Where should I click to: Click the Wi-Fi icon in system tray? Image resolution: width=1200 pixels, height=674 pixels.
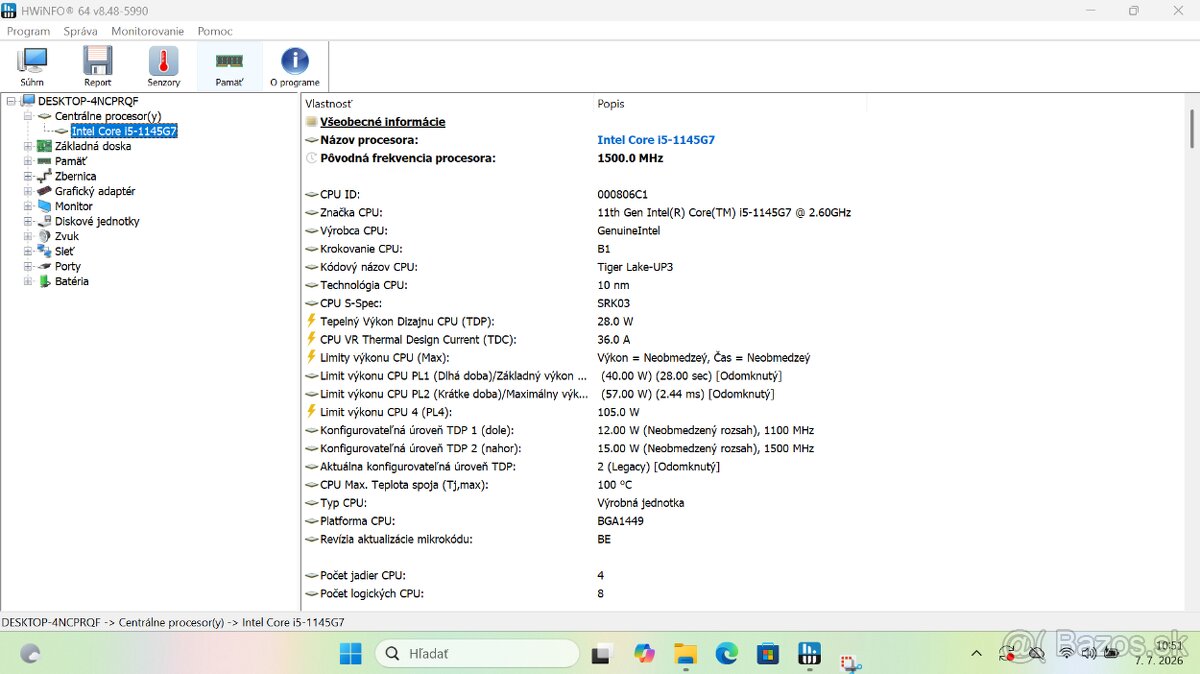(x=1066, y=653)
